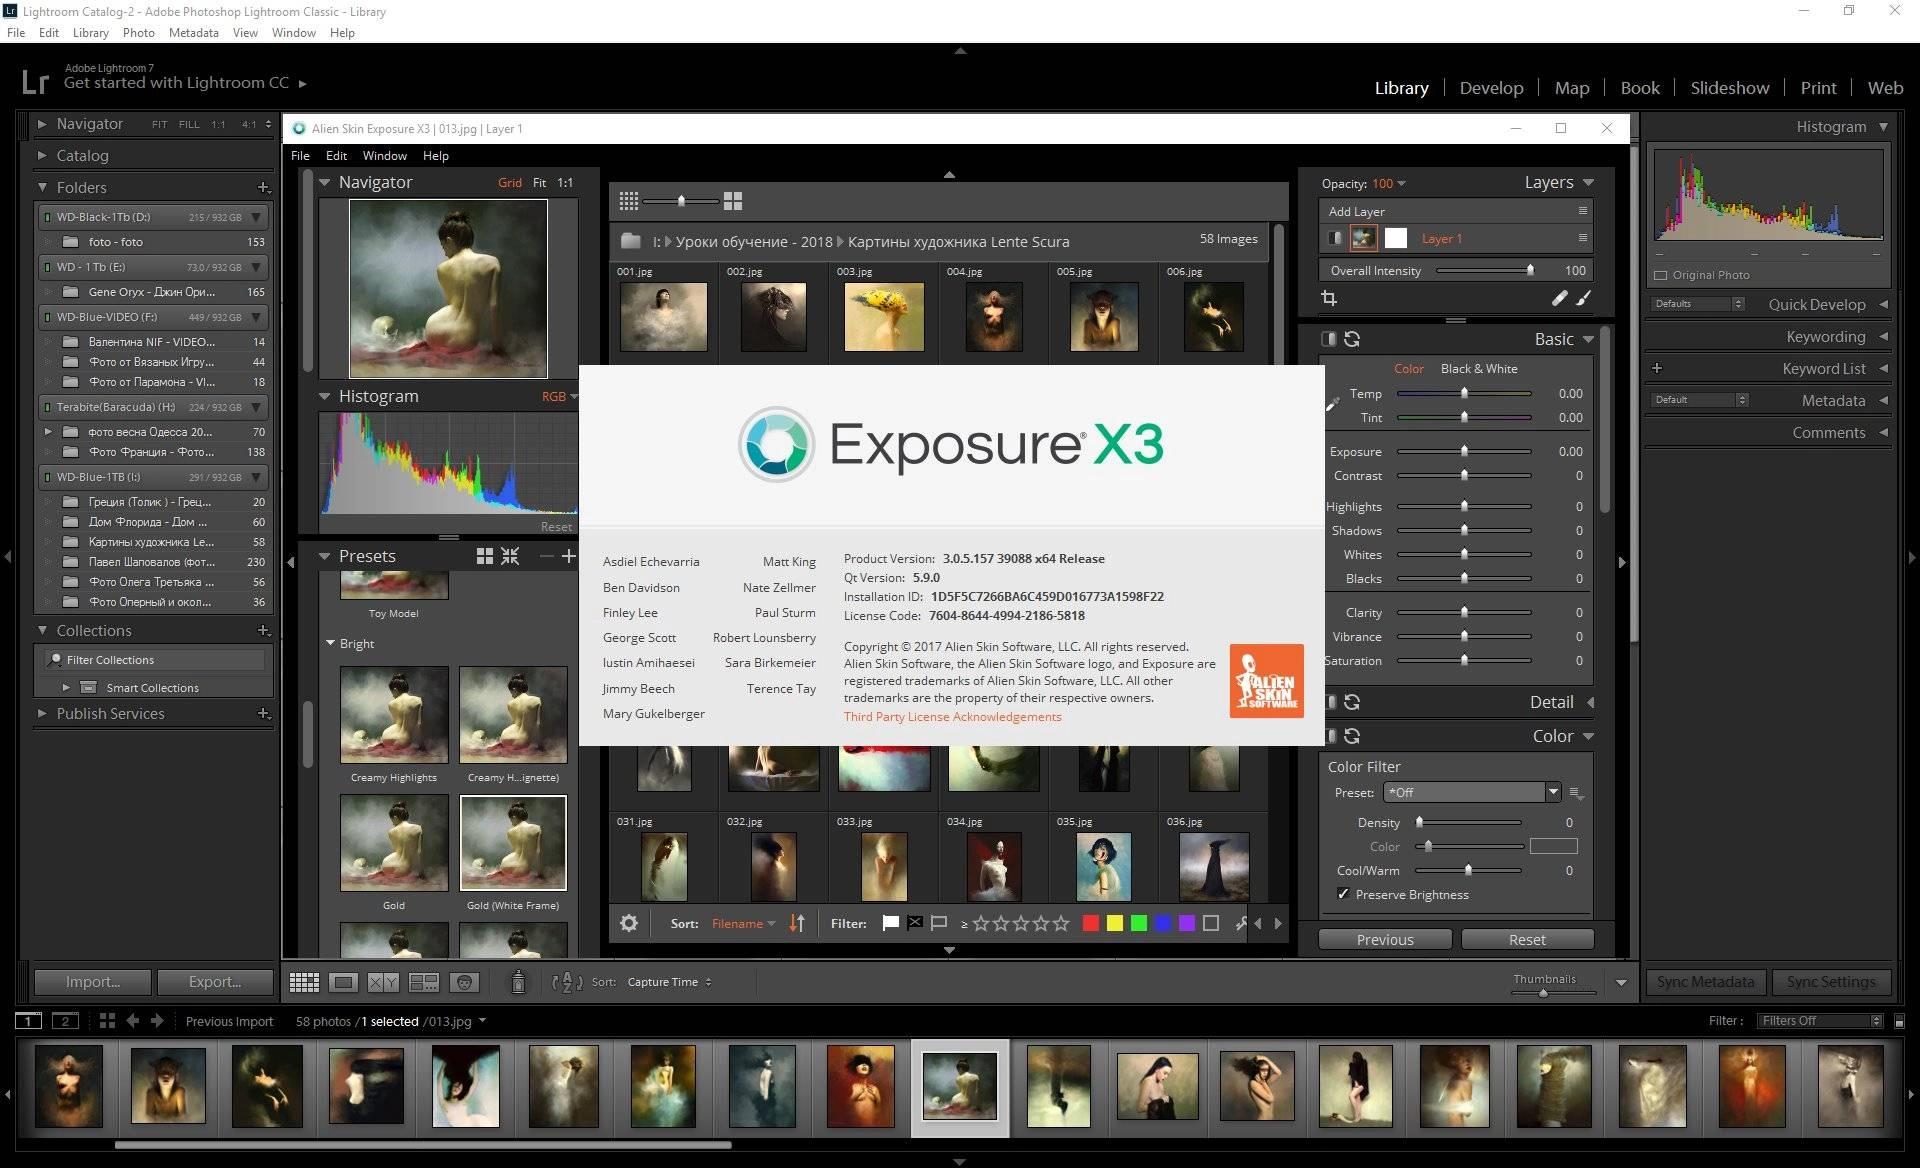Reset the Color panel using its refresh icon
Screen dimensions: 1920x1168
[x=1352, y=736]
